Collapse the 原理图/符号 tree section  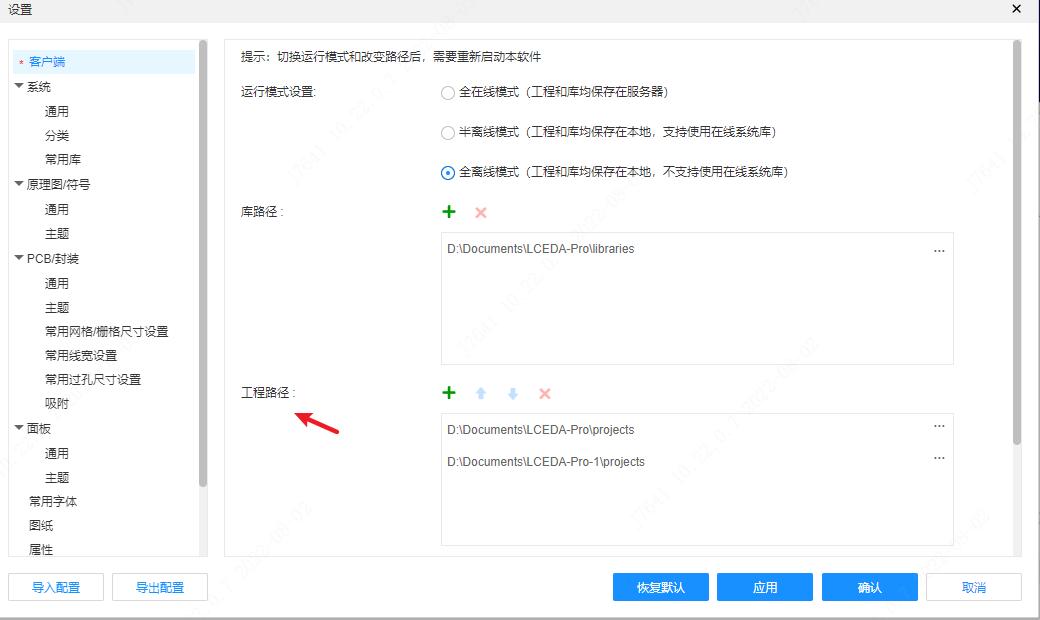pos(19,184)
